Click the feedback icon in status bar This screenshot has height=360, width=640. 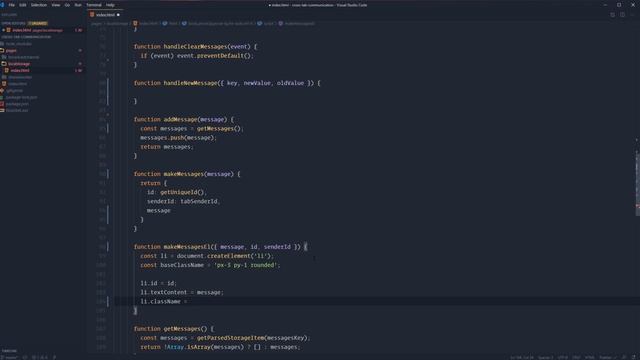625,358
